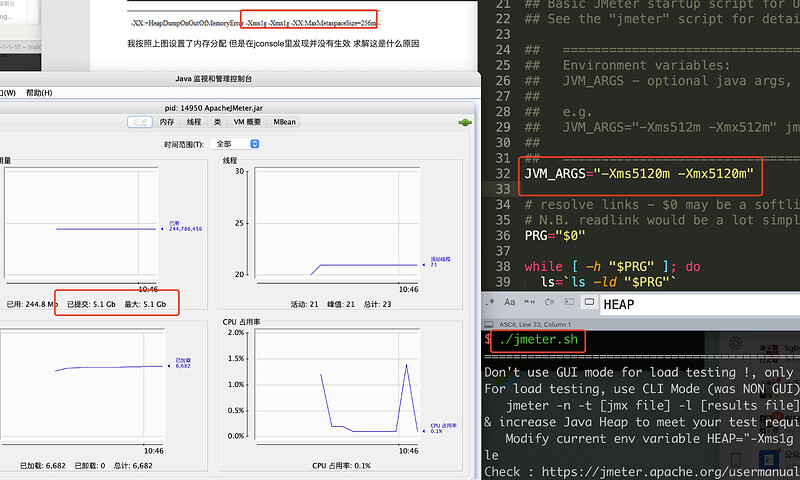Click the ls=`ls -ld "$PRG"` line
The width and height of the screenshot is (800, 480).
608,282
